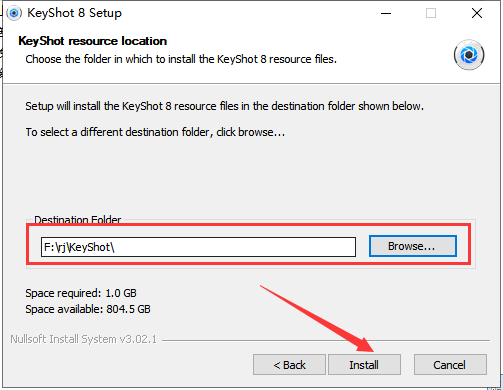The height and width of the screenshot is (390, 503).
Task: Click the 'Nullsoft Install System v3.02.1' text
Action: click(x=84, y=339)
